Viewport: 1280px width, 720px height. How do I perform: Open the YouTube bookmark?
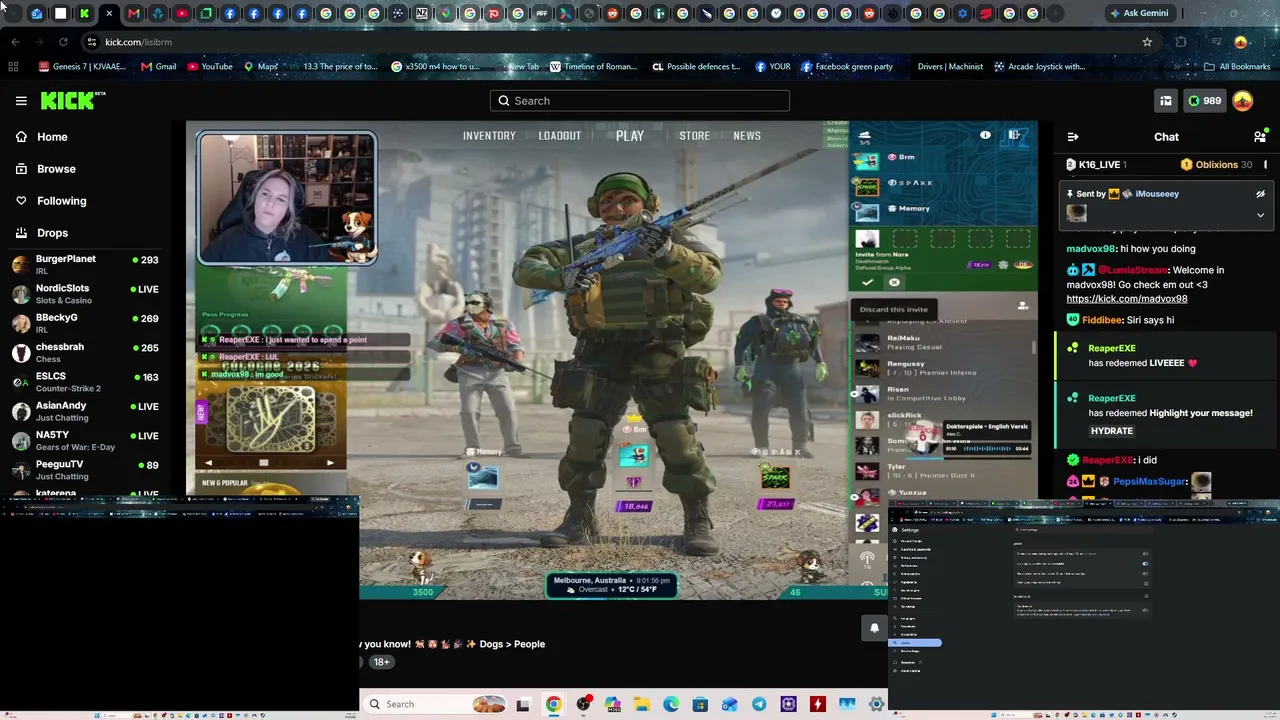(210, 67)
